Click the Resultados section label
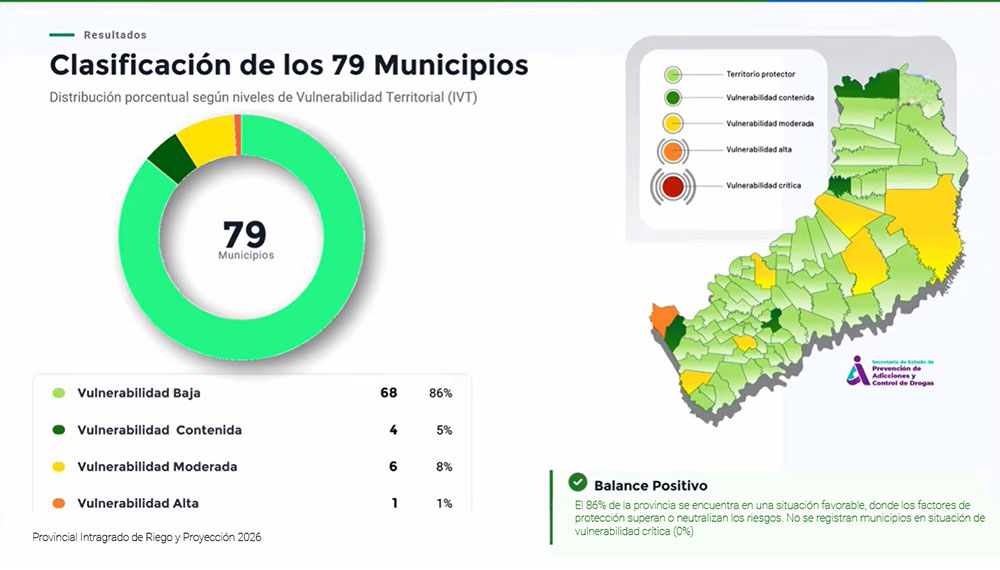 115,35
